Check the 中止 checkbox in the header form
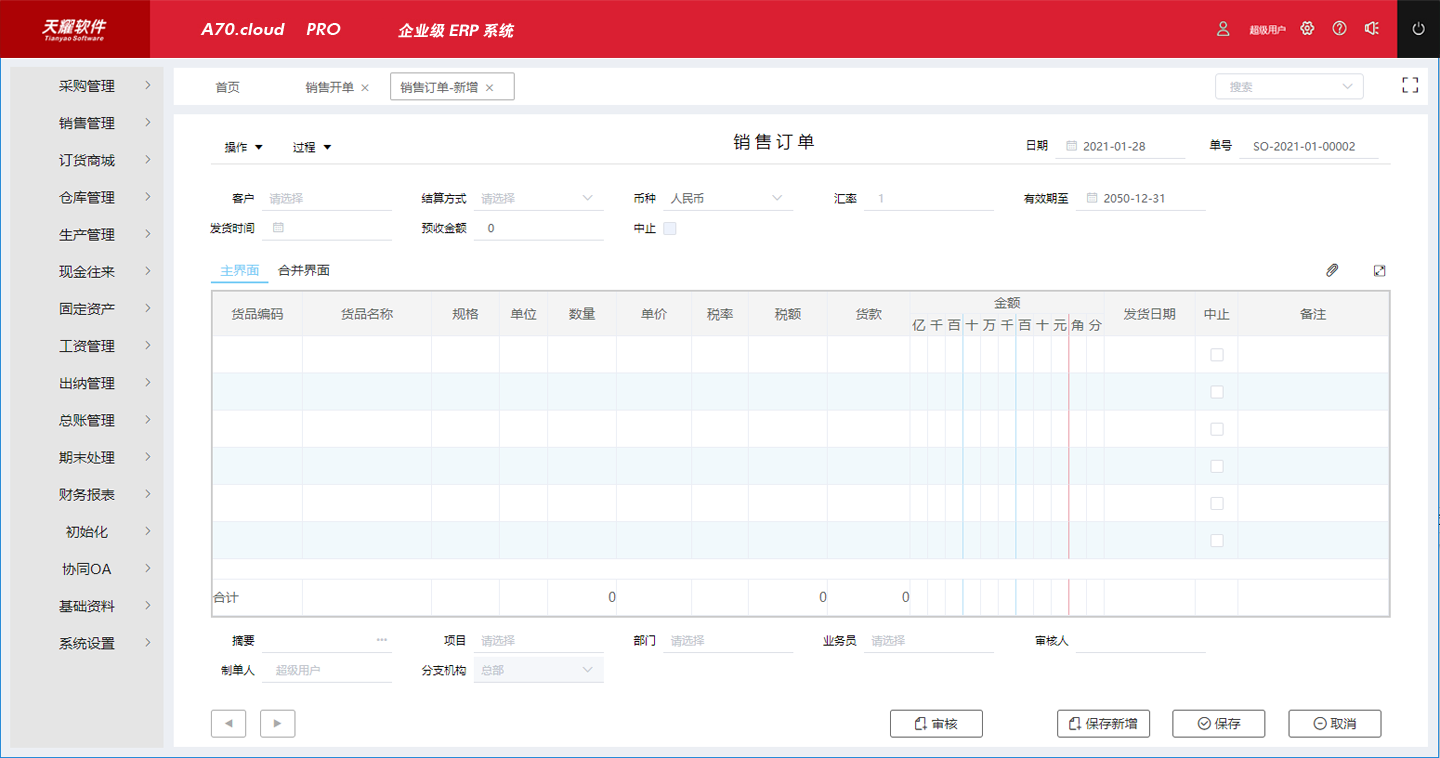This screenshot has width=1440, height=758. [670, 229]
